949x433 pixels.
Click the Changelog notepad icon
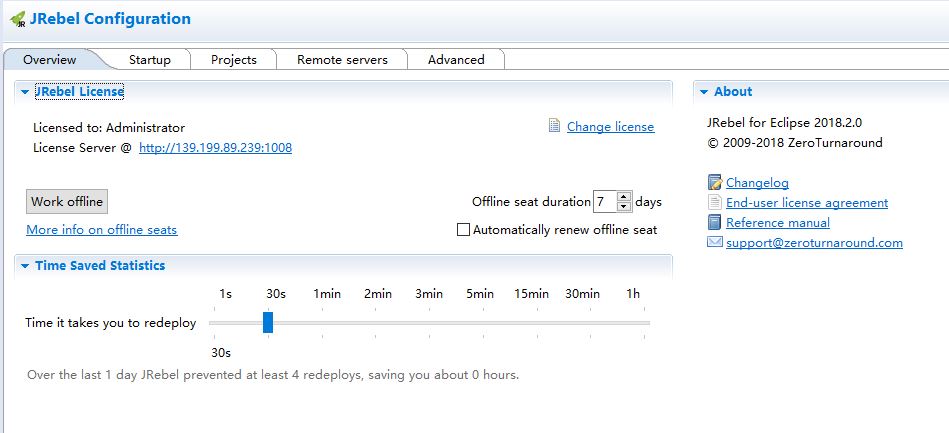[715, 182]
